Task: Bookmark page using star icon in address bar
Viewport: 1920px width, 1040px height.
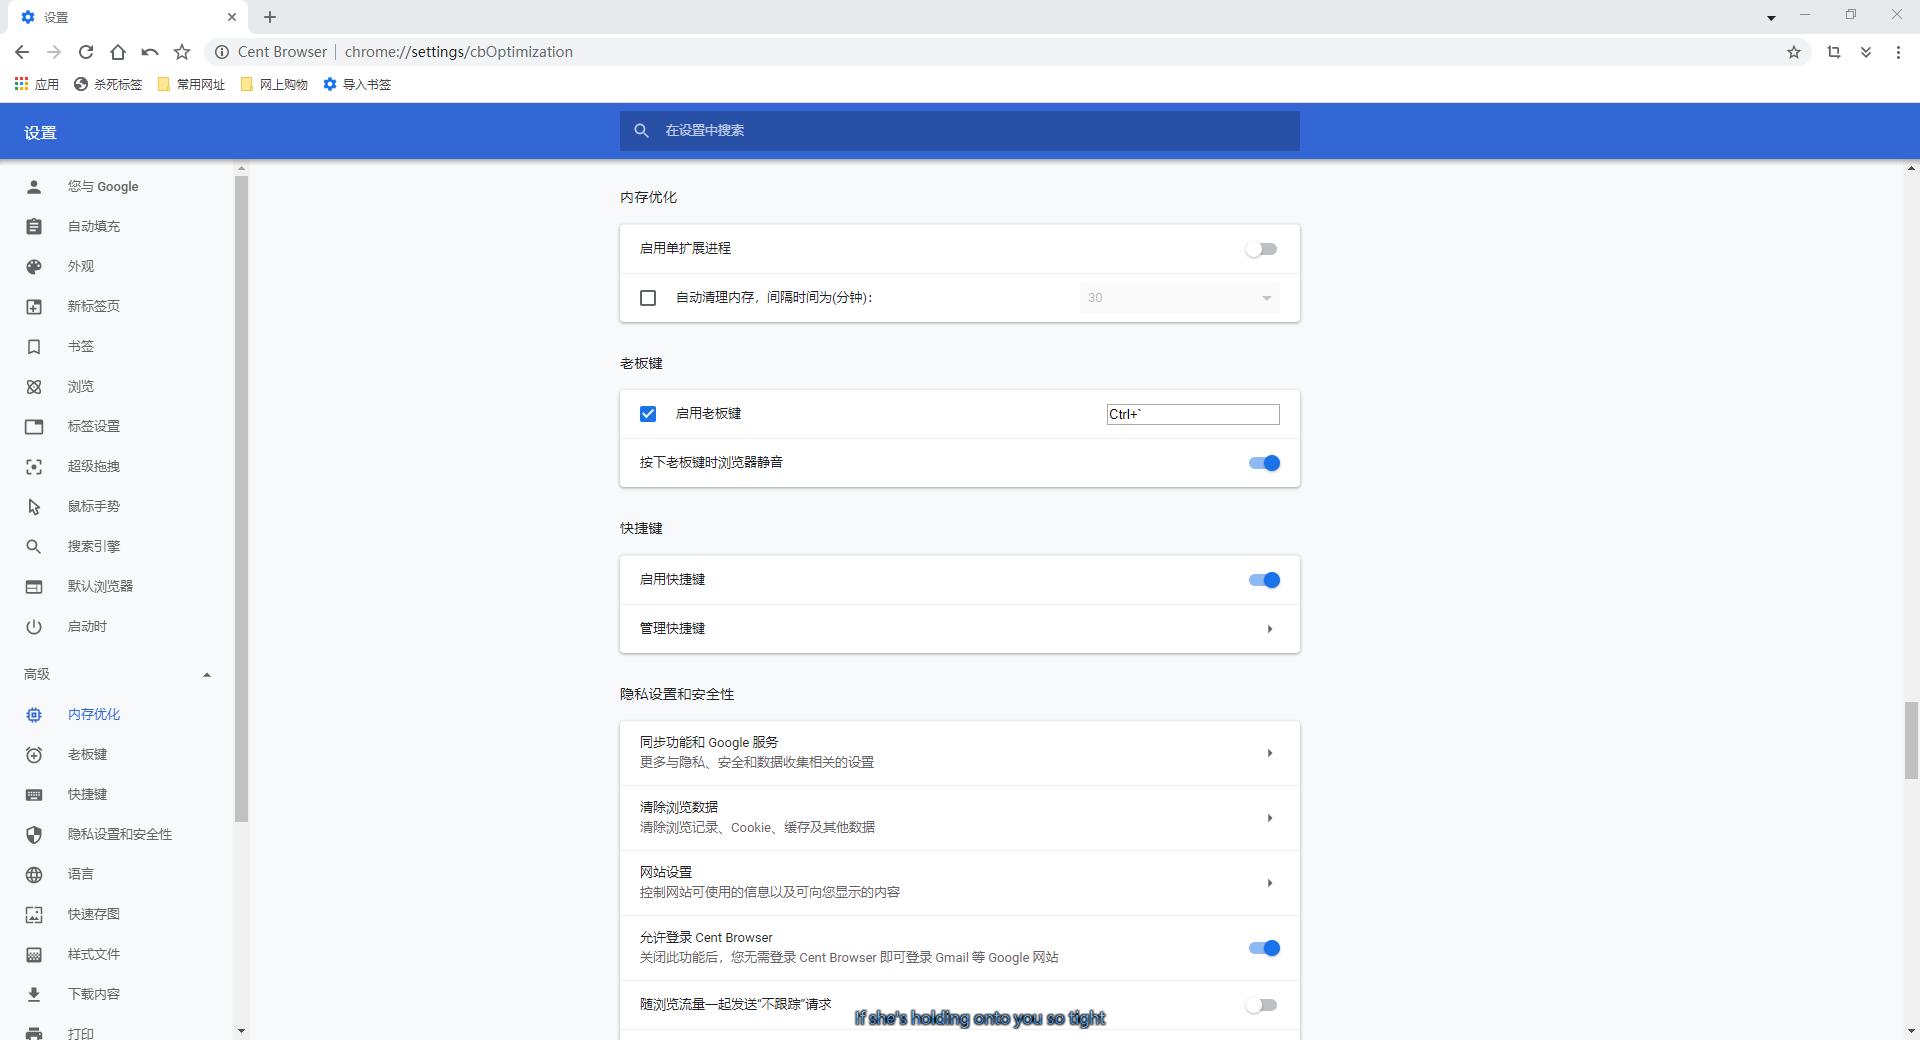Action: pos(1793,52)
